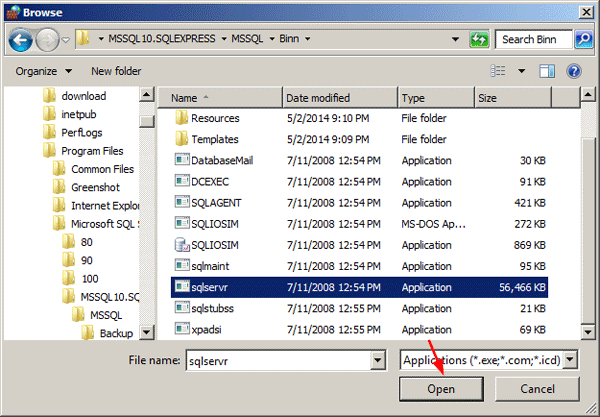
Task: Toggle the preview pane icon
Action: point(547,71)
